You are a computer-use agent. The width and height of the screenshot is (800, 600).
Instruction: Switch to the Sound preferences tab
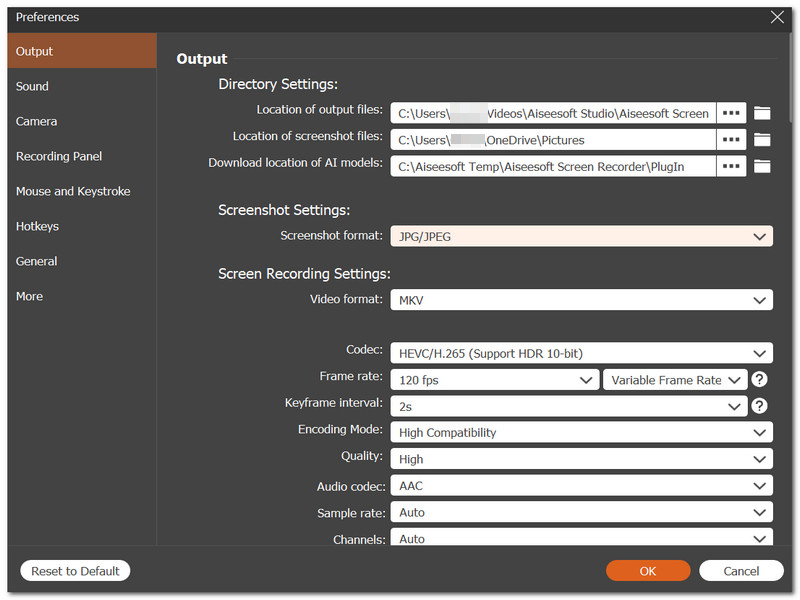[82, 86]
